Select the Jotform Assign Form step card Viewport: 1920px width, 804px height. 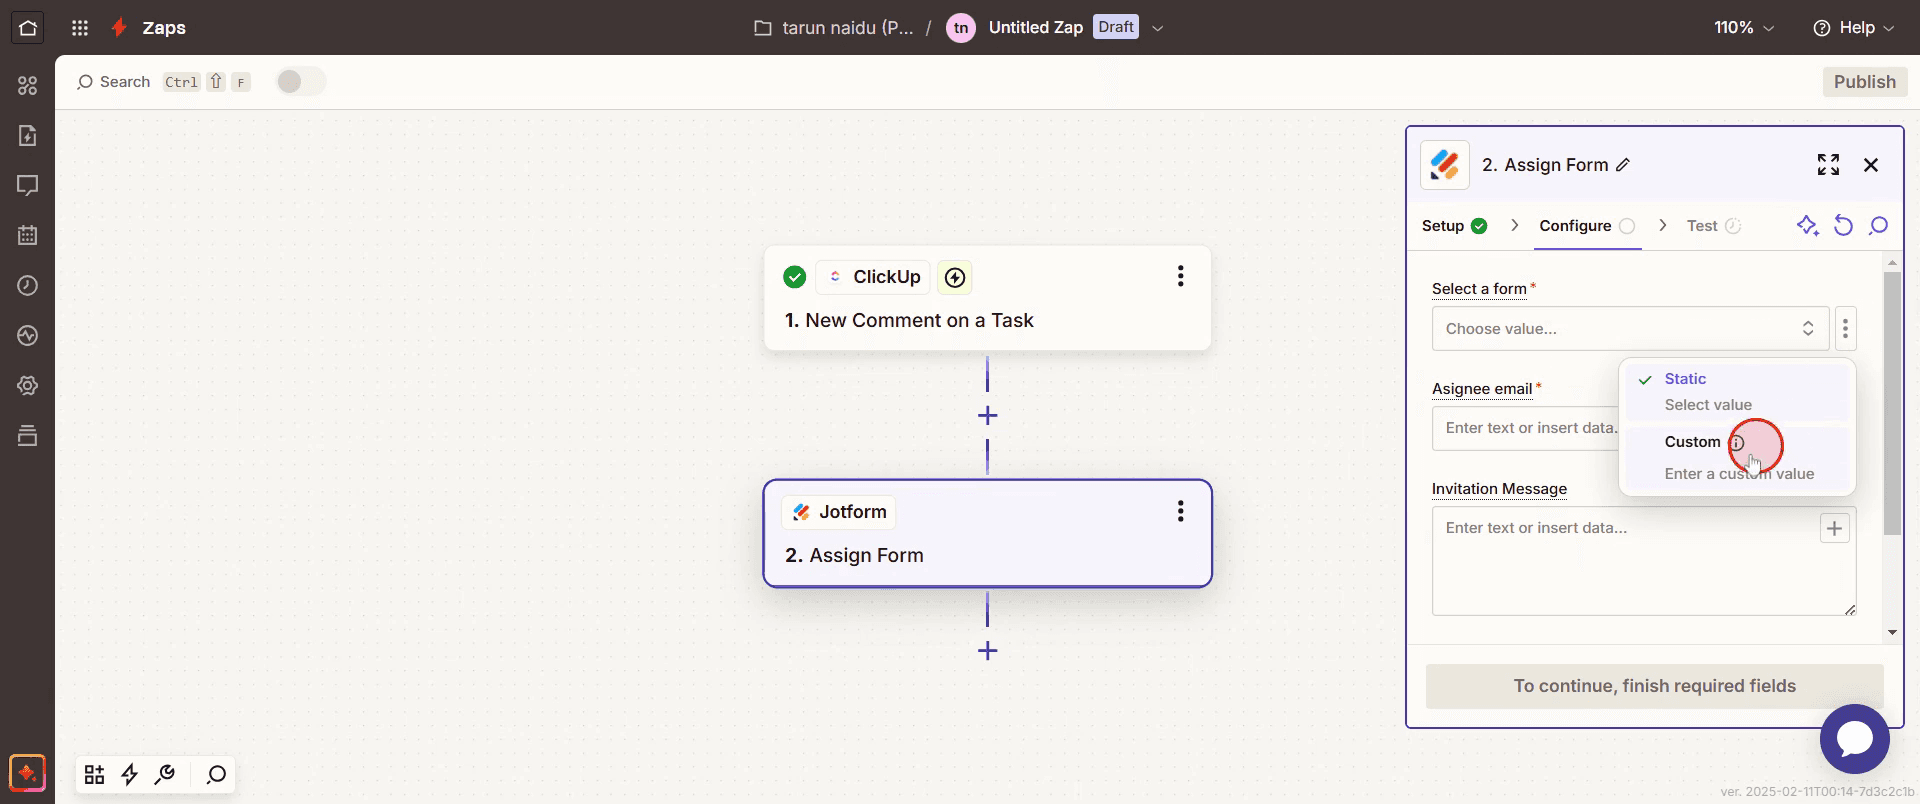[x=987, y=533]
